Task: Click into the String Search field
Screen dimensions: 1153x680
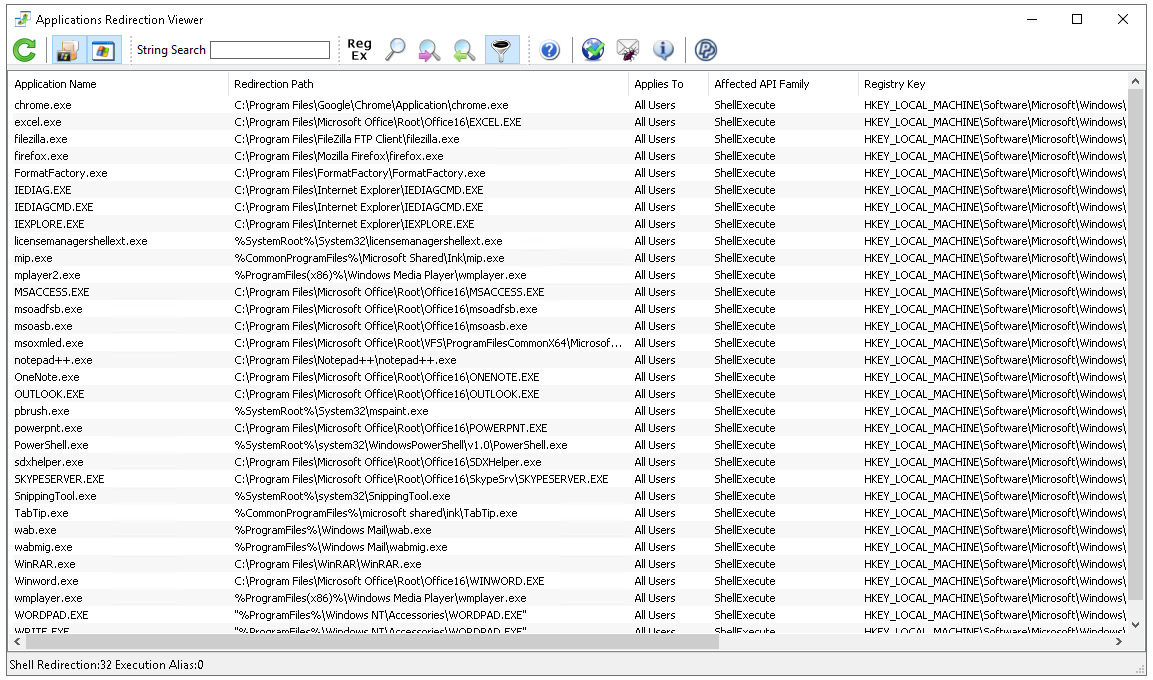Action: [270, 50]
